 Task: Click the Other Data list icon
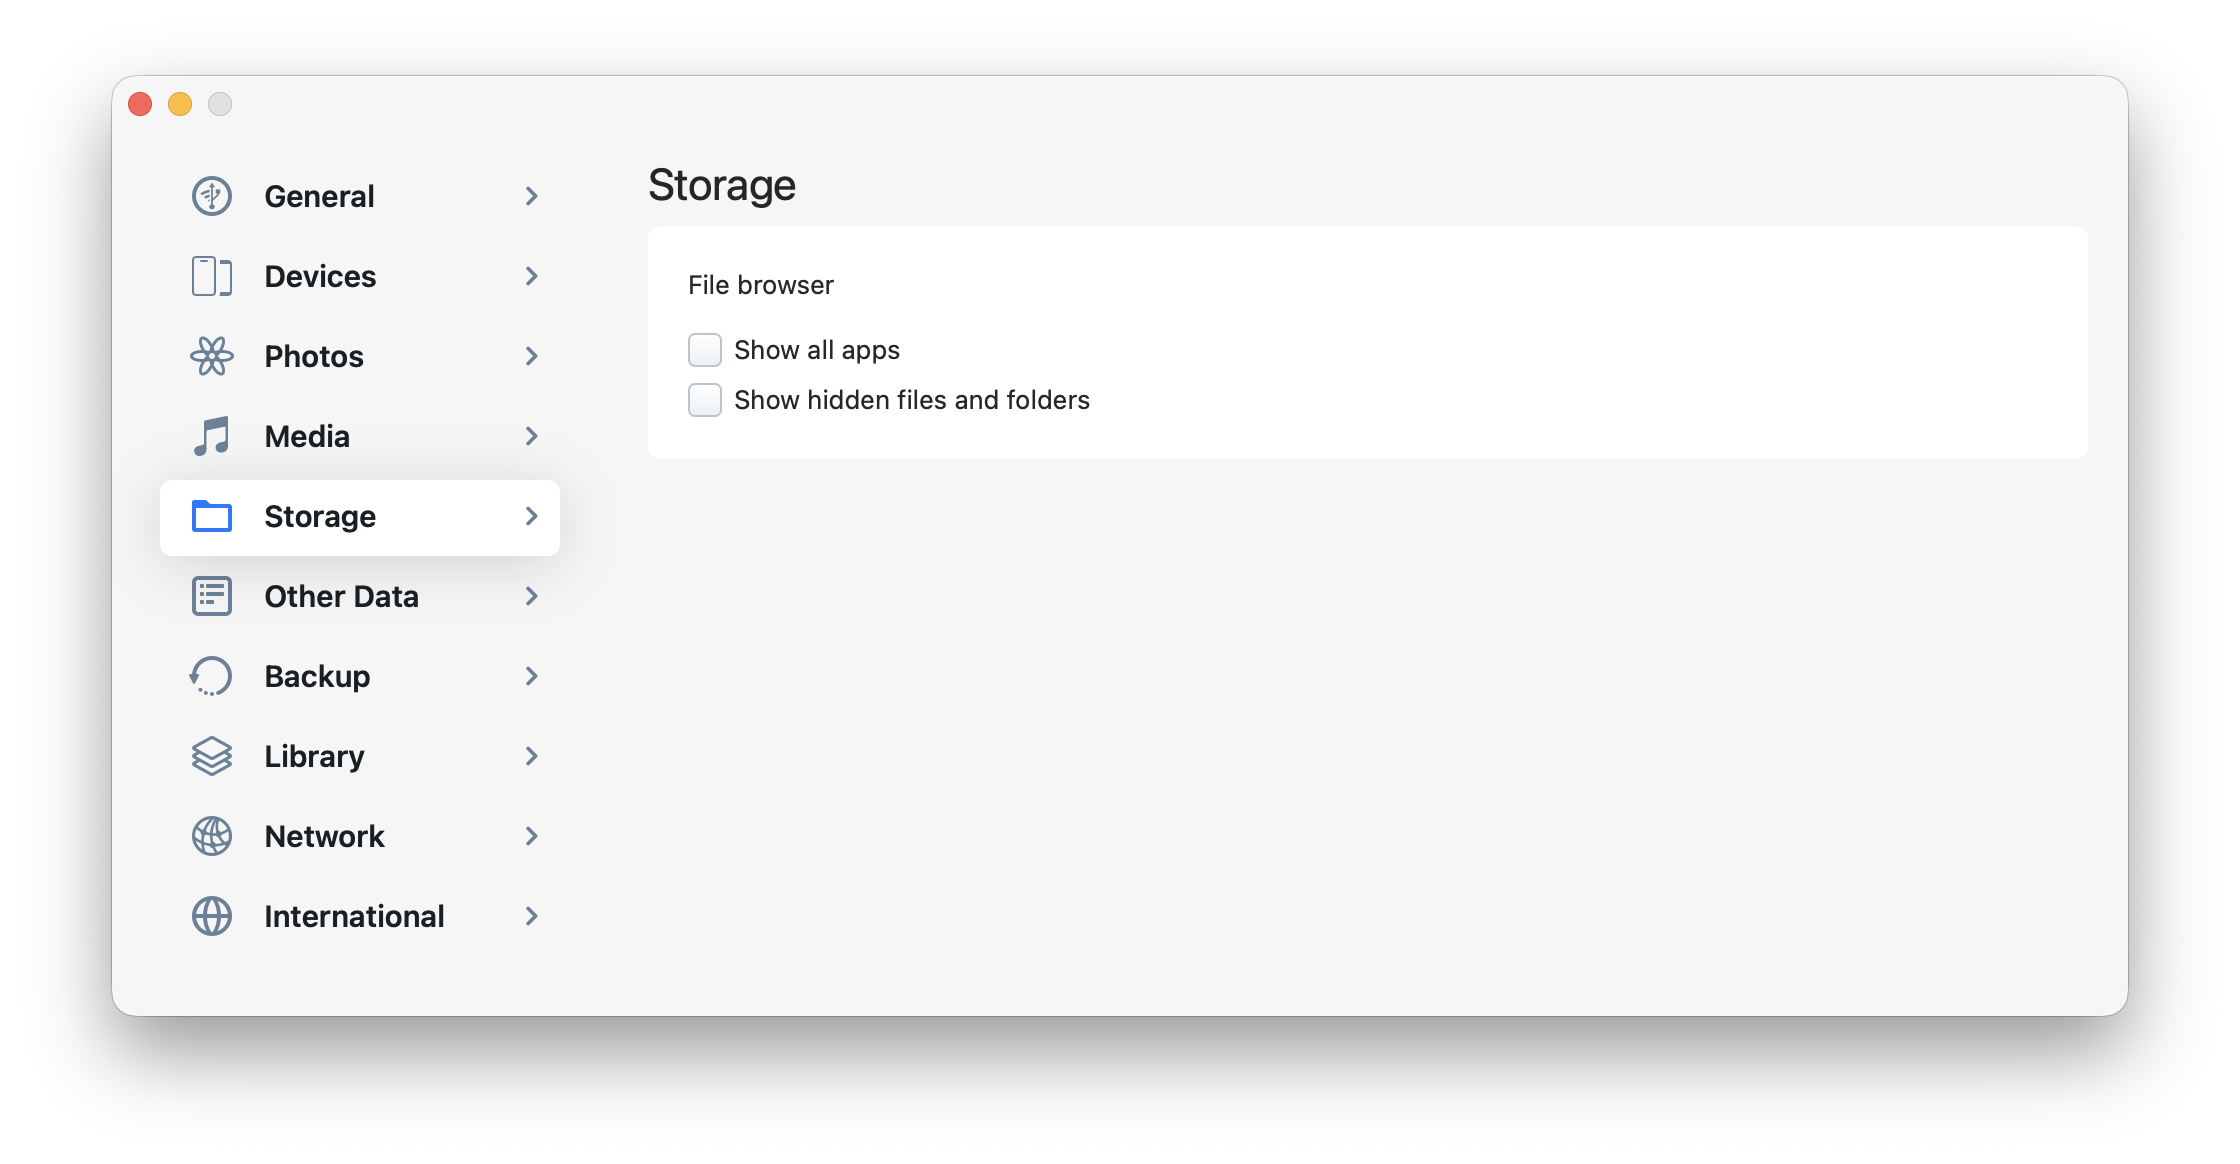212,596
